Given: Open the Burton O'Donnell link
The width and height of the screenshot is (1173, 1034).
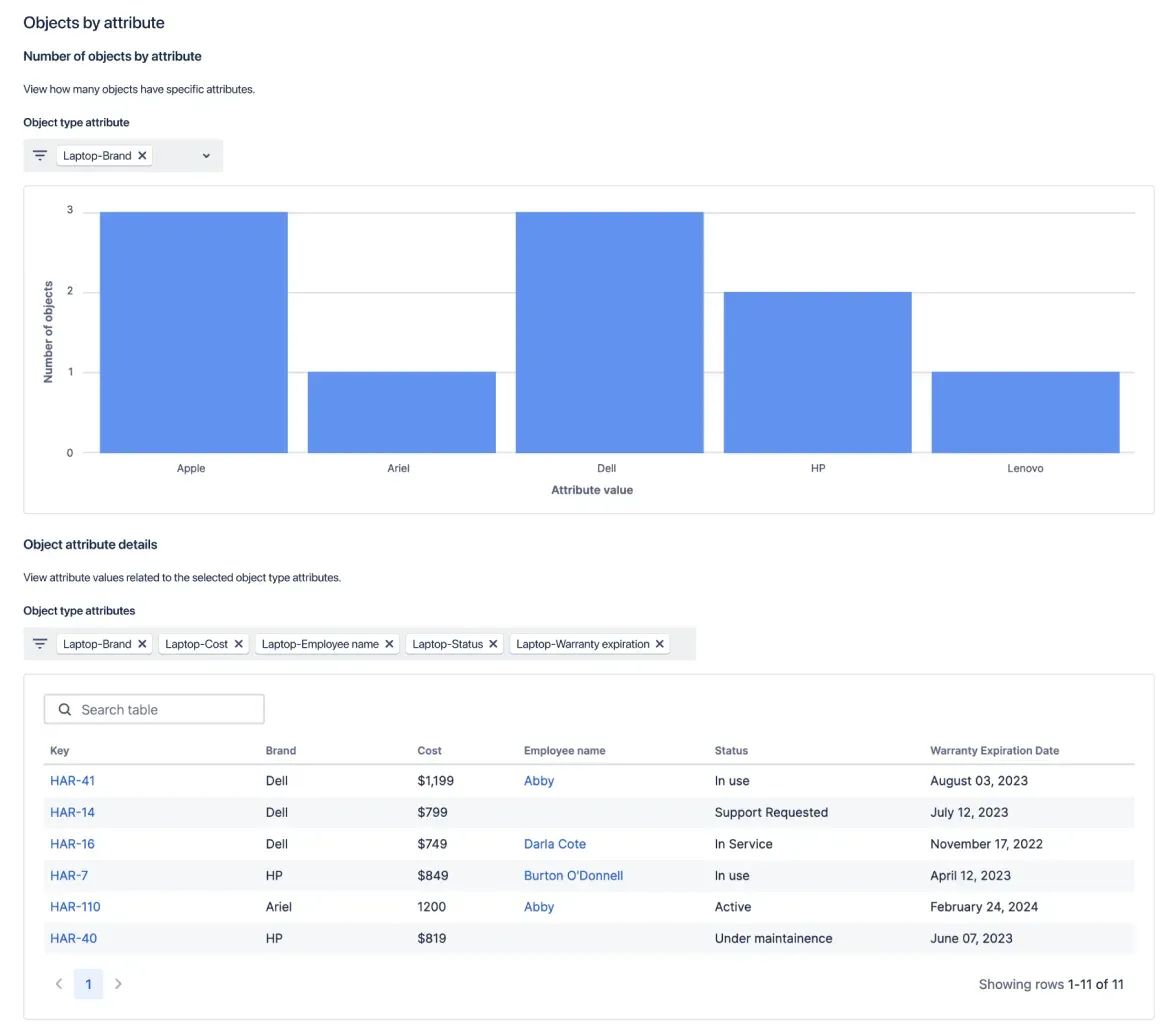Looking at the screenshot, I should tap(573, 875).
